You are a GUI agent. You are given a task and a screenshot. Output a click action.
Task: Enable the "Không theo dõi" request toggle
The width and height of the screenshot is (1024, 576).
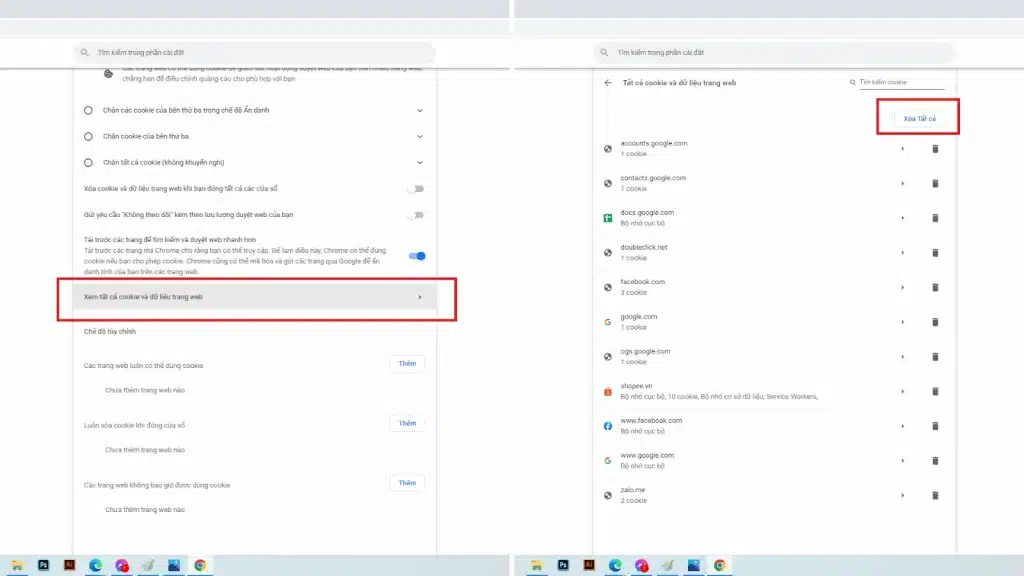416,214
